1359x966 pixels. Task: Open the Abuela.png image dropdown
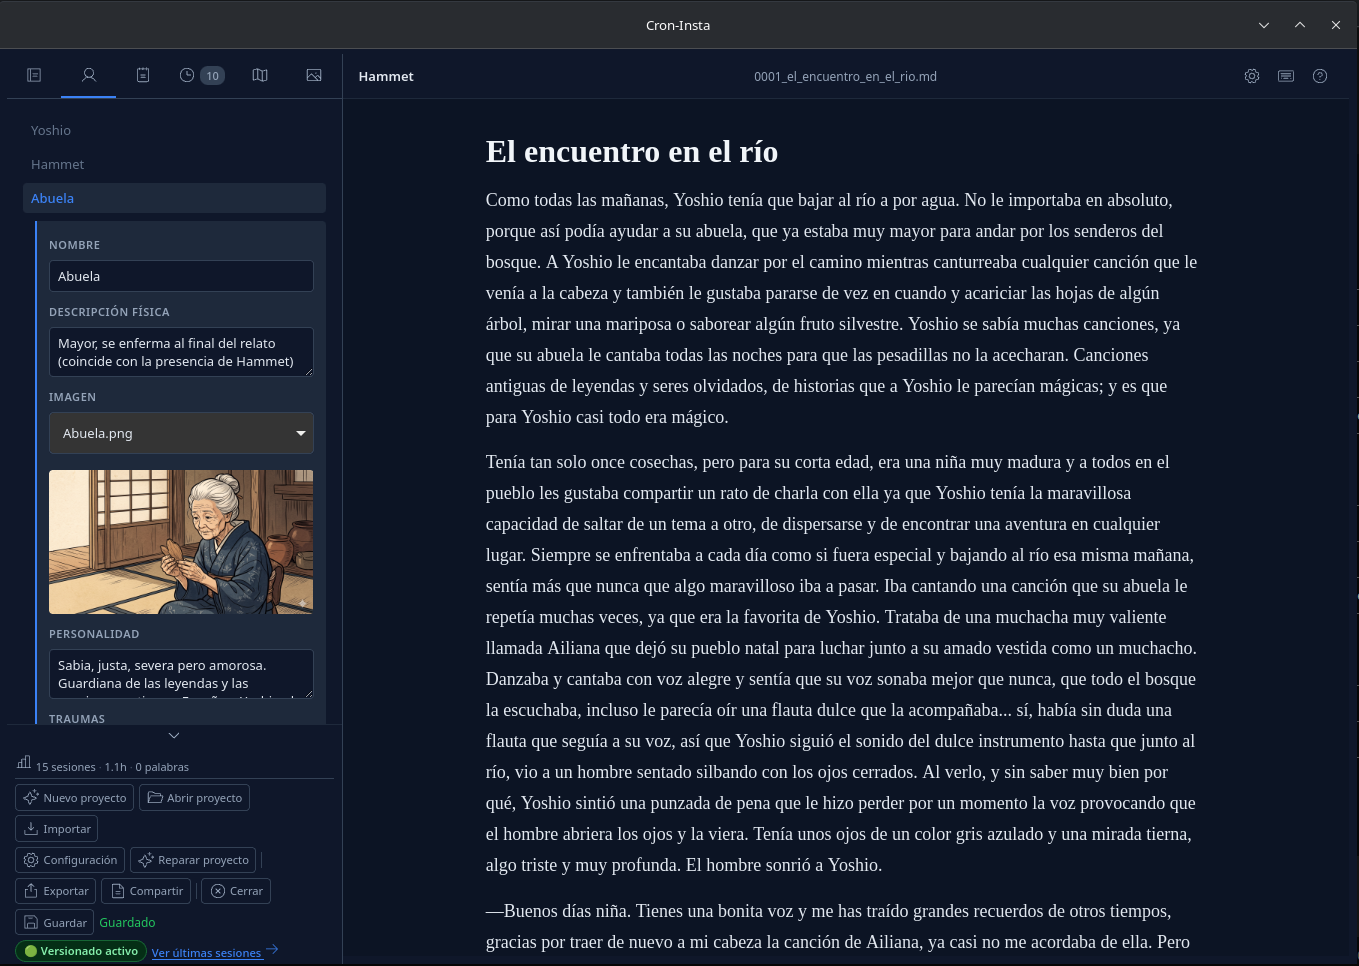(181, 433)
